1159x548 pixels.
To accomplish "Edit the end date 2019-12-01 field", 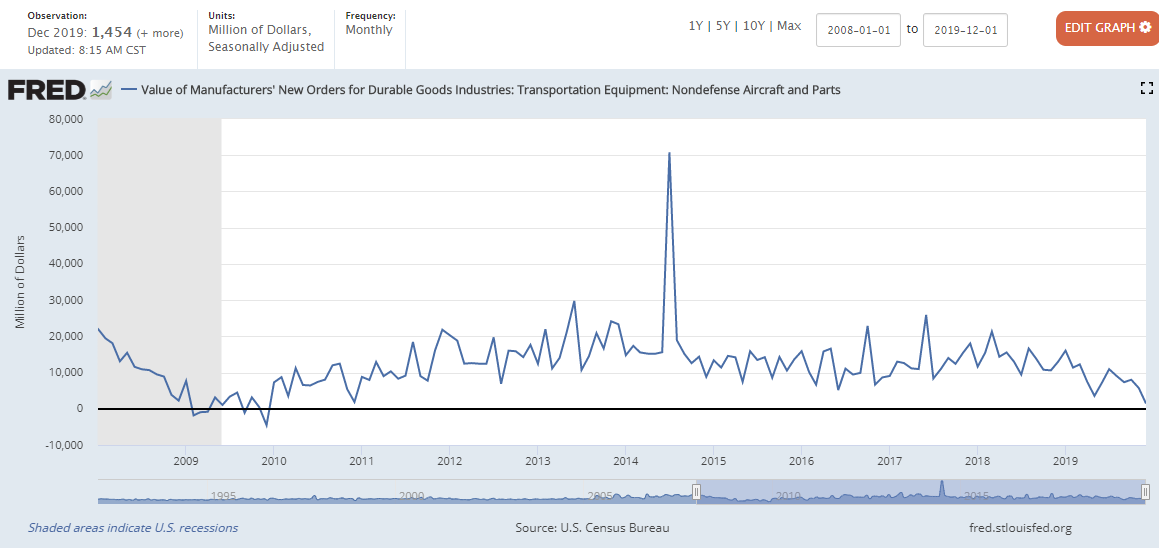I will pyautogui.click(x=964, y=30).
